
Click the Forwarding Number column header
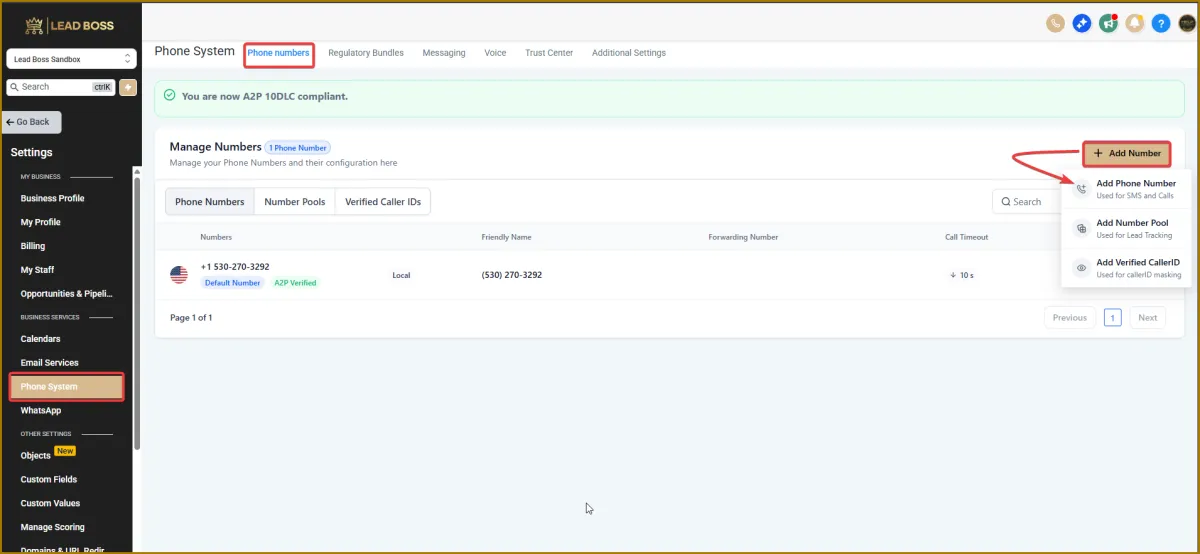pos(743,237)
